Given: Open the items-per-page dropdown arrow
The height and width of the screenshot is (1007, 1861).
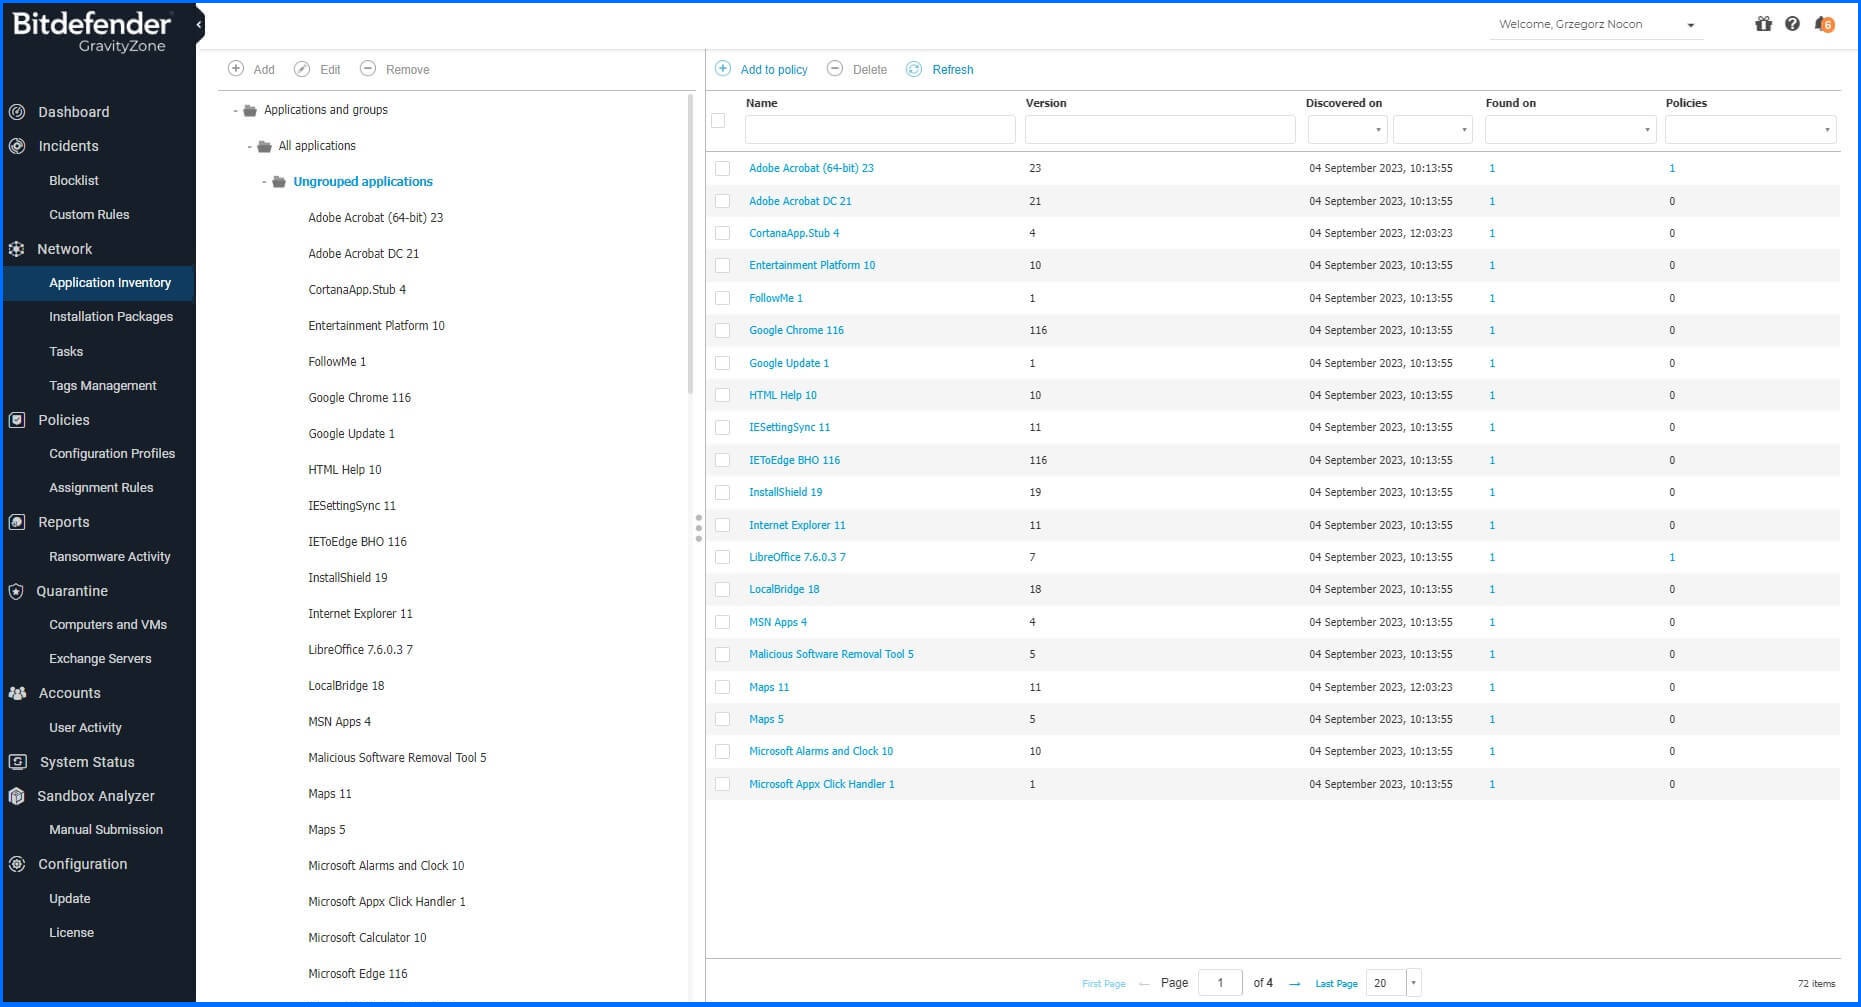Looking at the screenshot, I should tap(1413, 983).
